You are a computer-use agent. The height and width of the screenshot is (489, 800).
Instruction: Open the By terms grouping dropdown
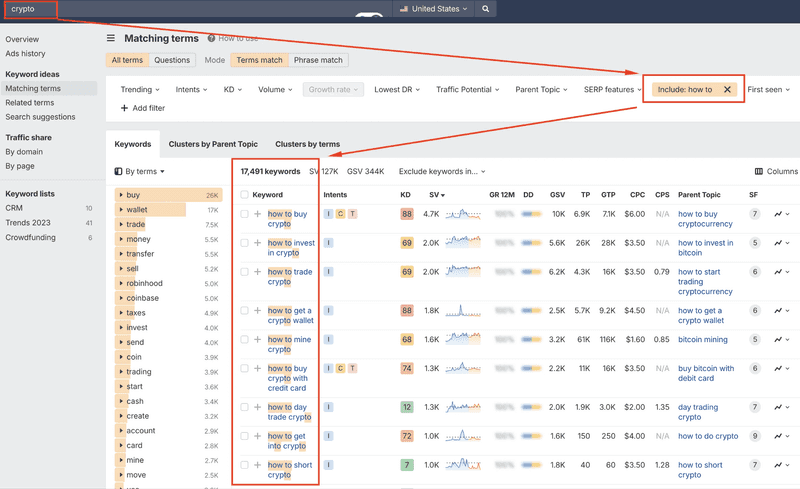(140, 172)
